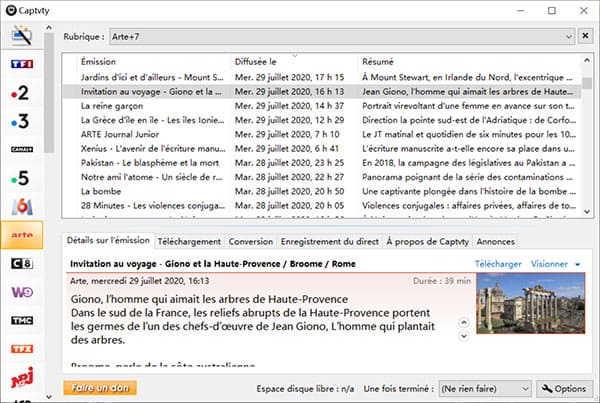
Task: Select the France 5 channel icon
Action: pos(20,178)
